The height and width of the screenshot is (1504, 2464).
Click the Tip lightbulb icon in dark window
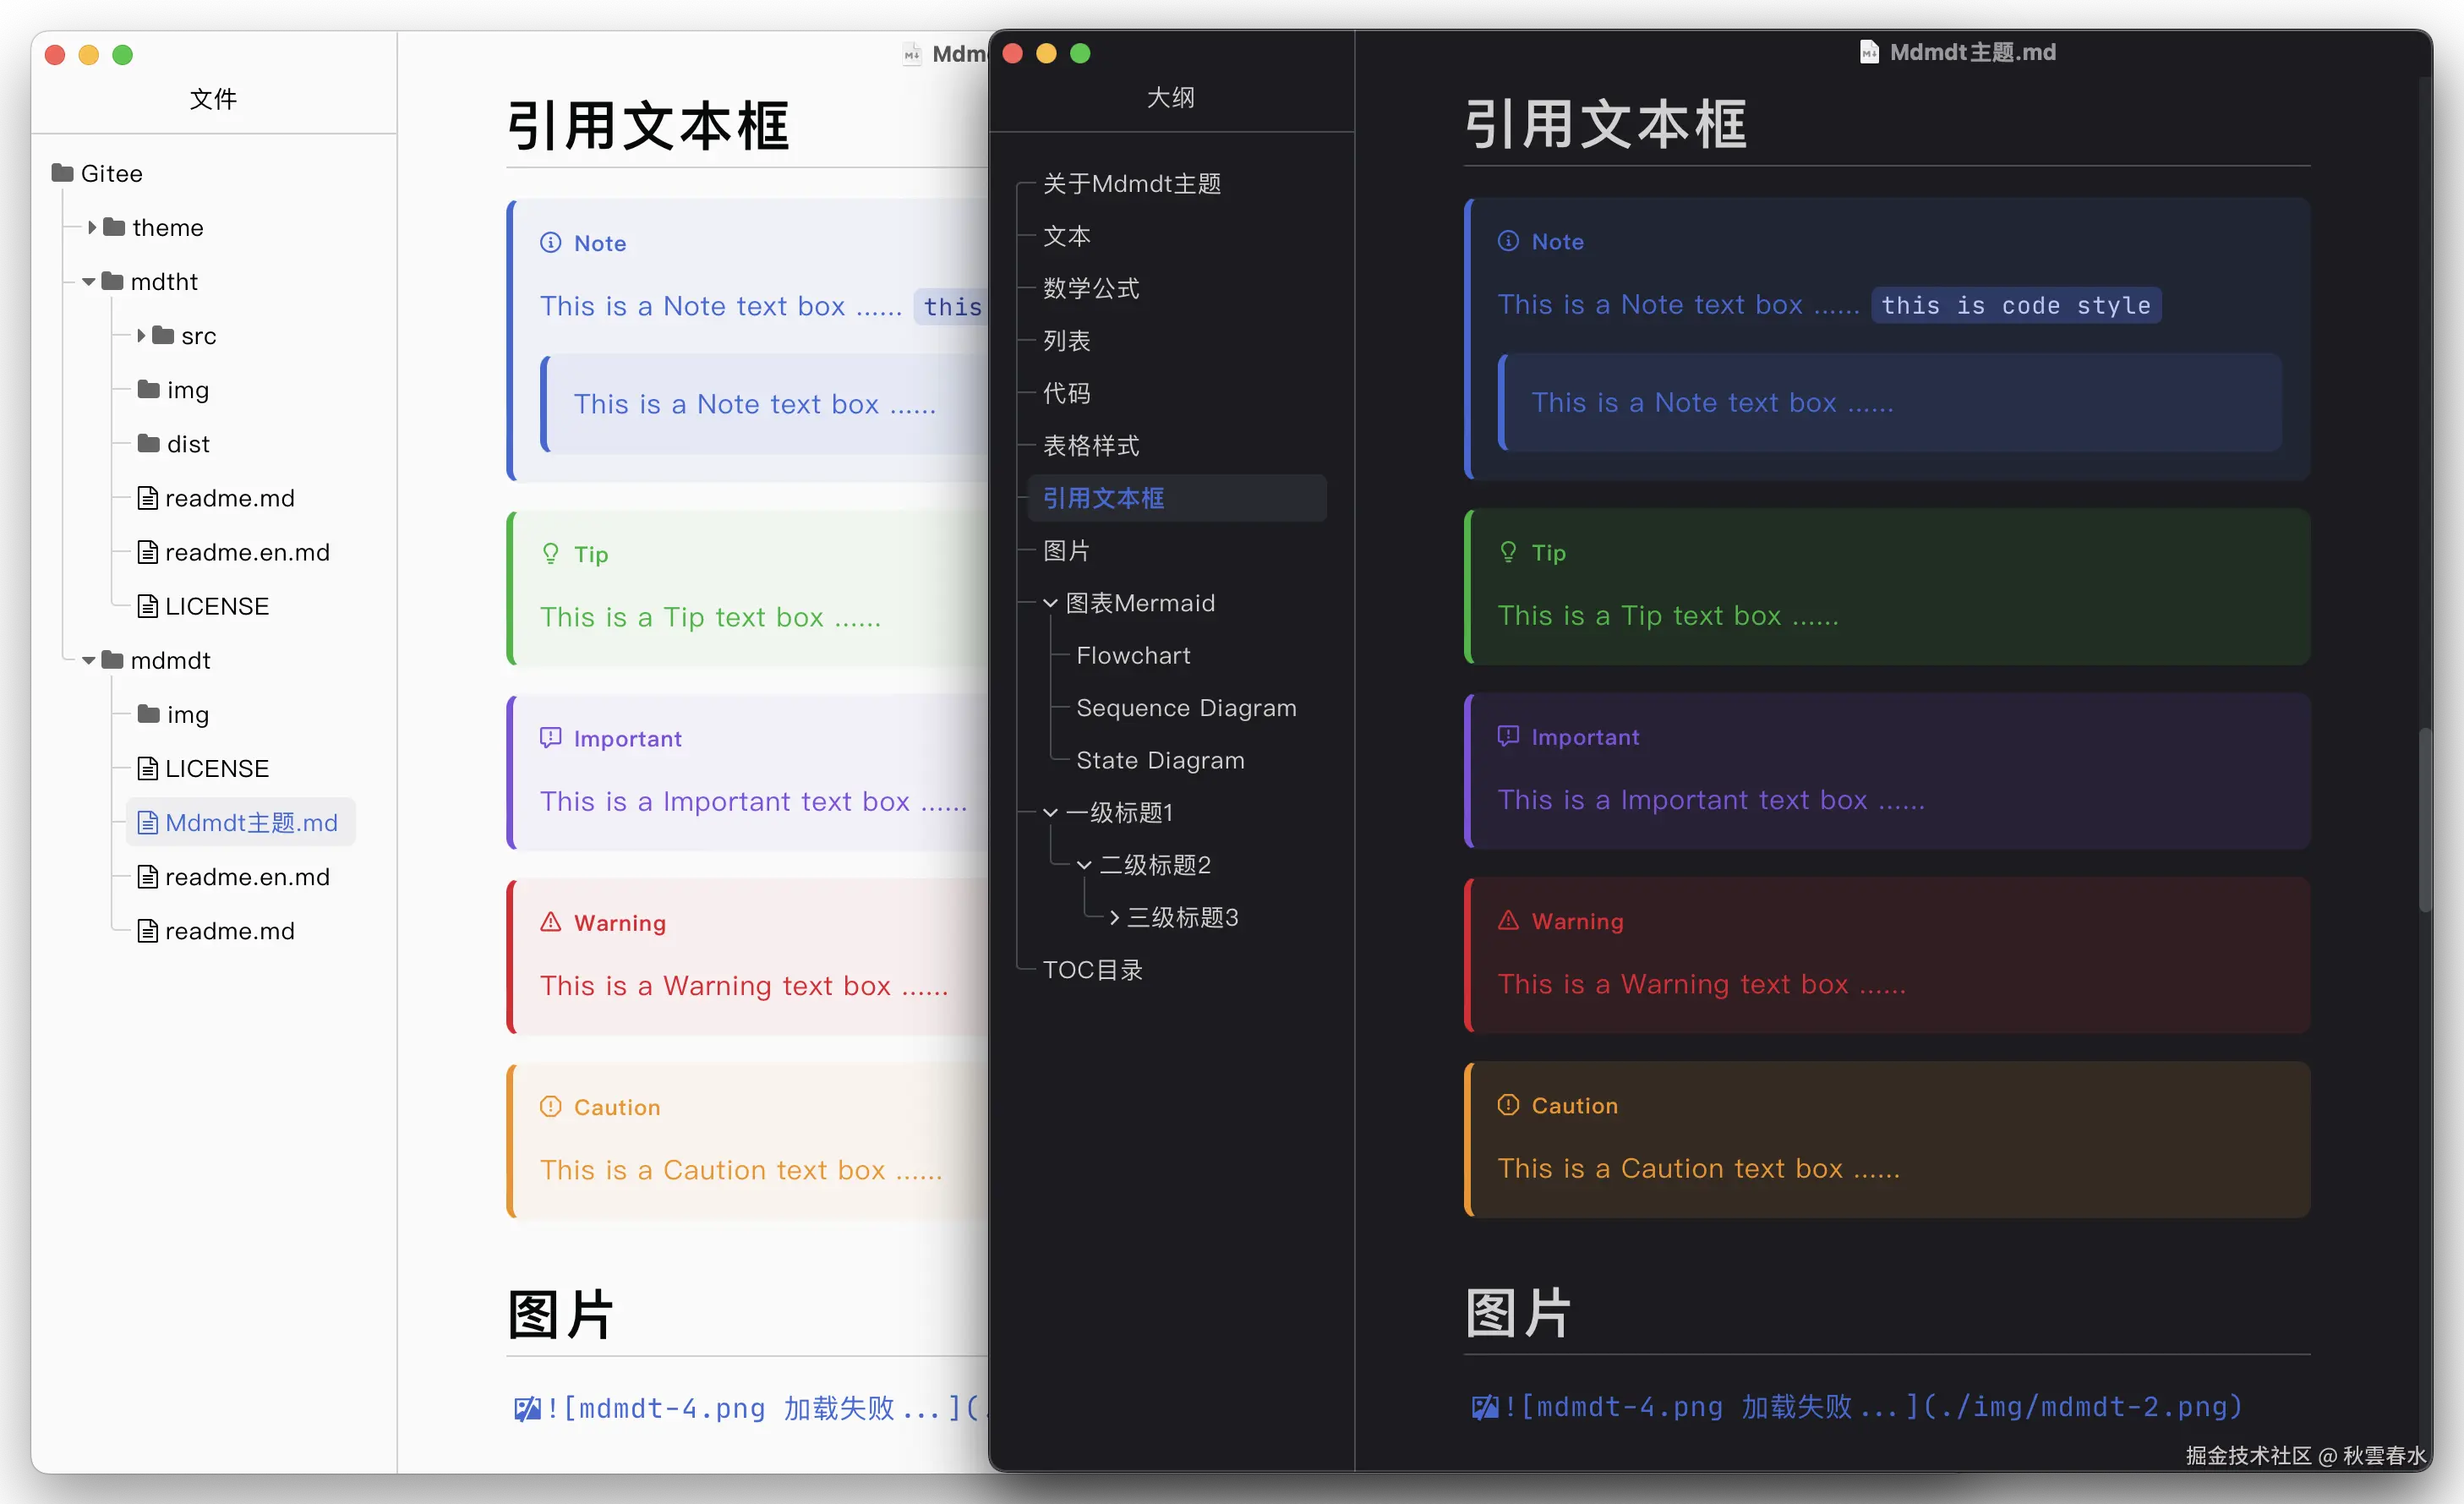tap(1508, 552)
